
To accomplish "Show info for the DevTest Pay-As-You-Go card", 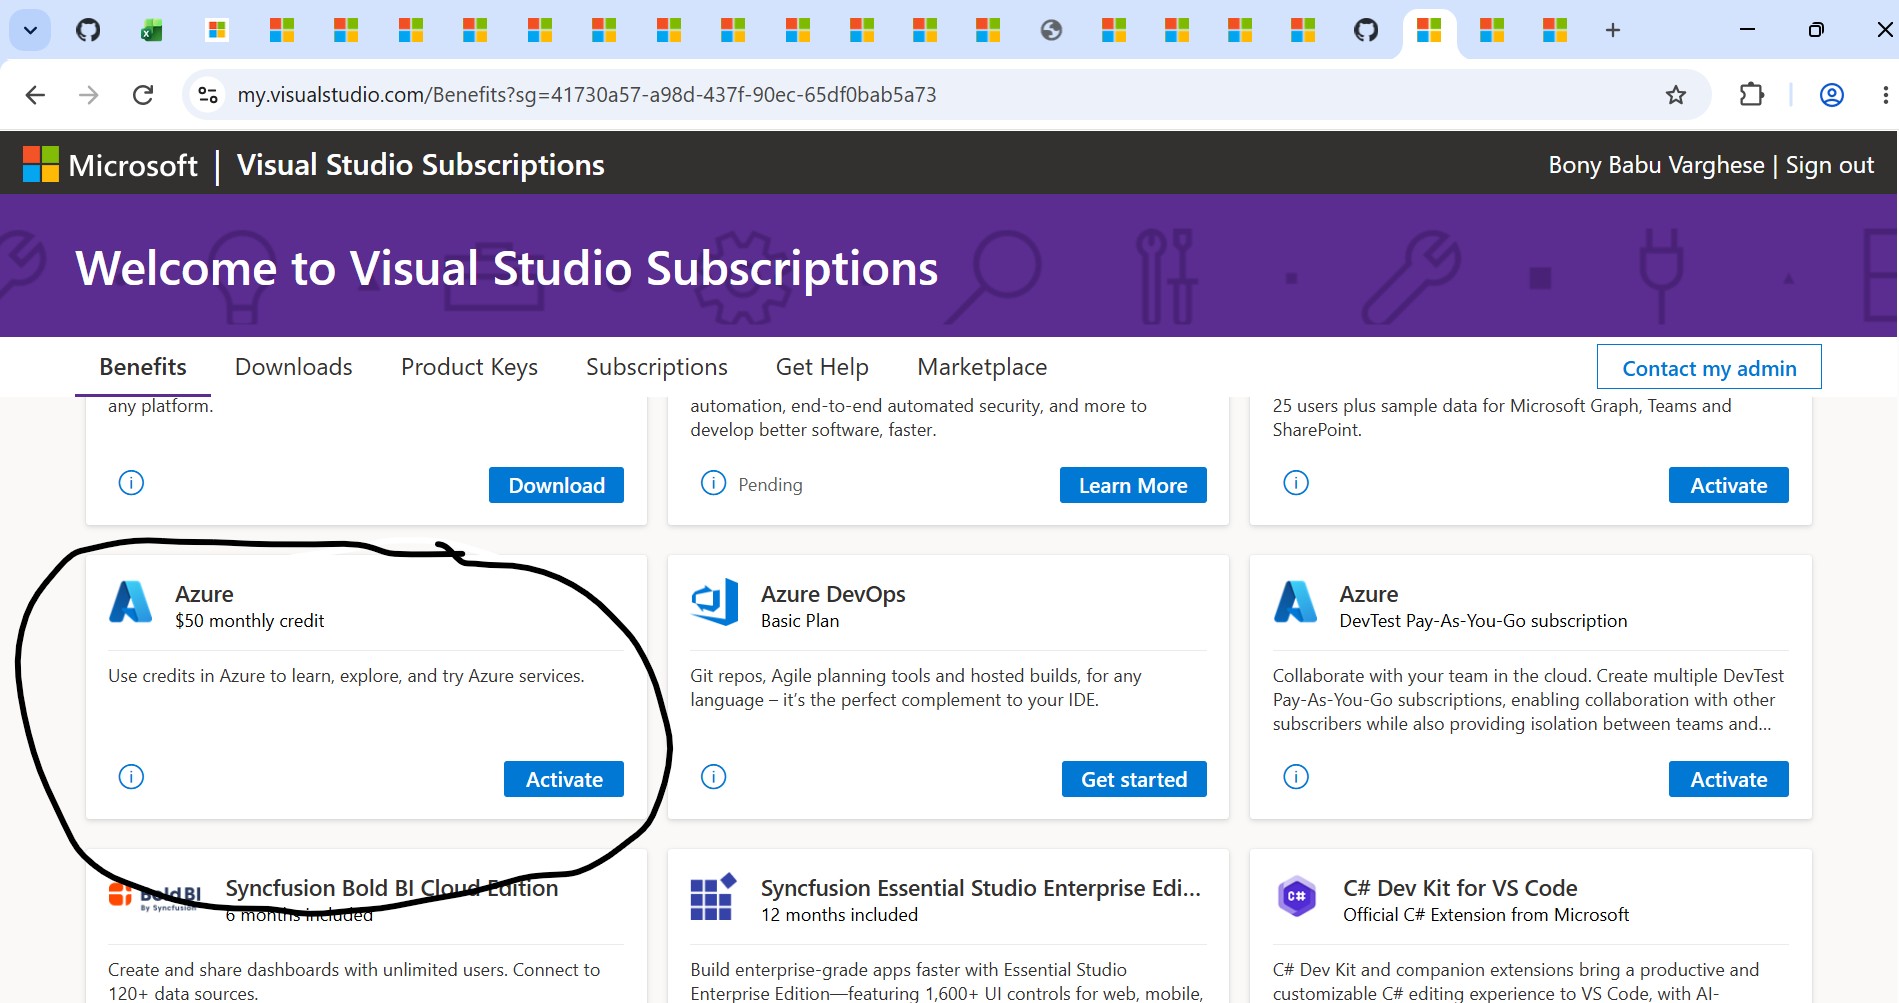I will pyautogui.click(x=1296, y=777).
